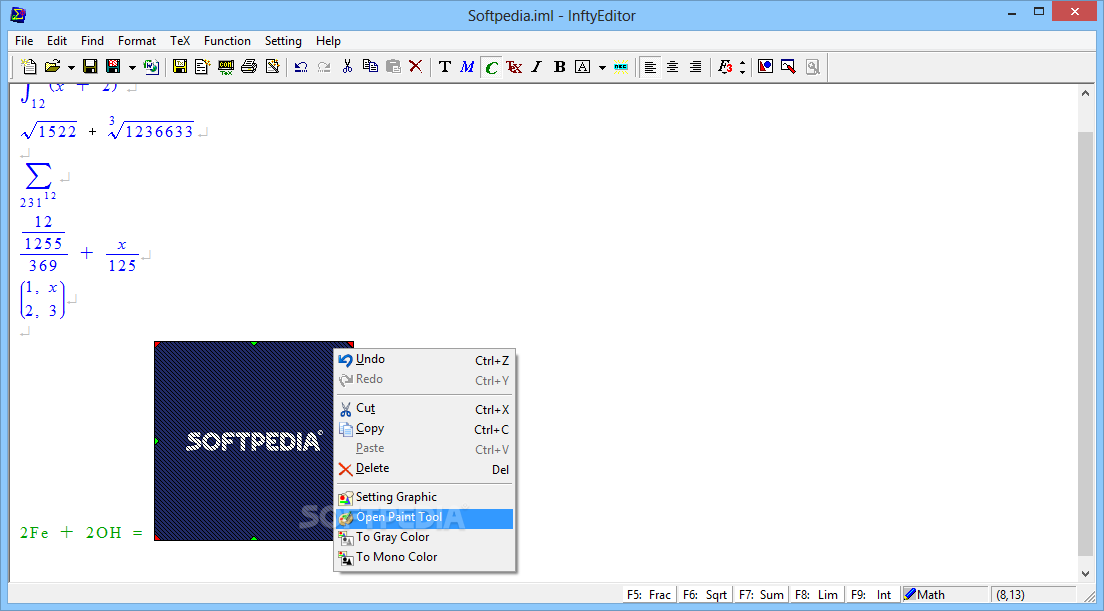Choose Cut from the context menu
Screen dimensions: 1104x611
click(425, 409)
